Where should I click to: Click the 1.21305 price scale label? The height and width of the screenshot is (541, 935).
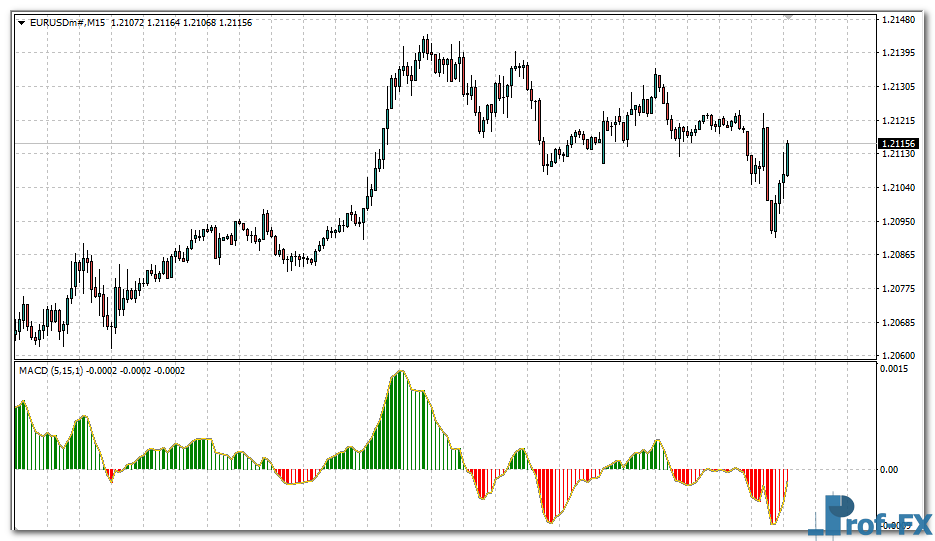pyautogui.click(x=898, y=87)
